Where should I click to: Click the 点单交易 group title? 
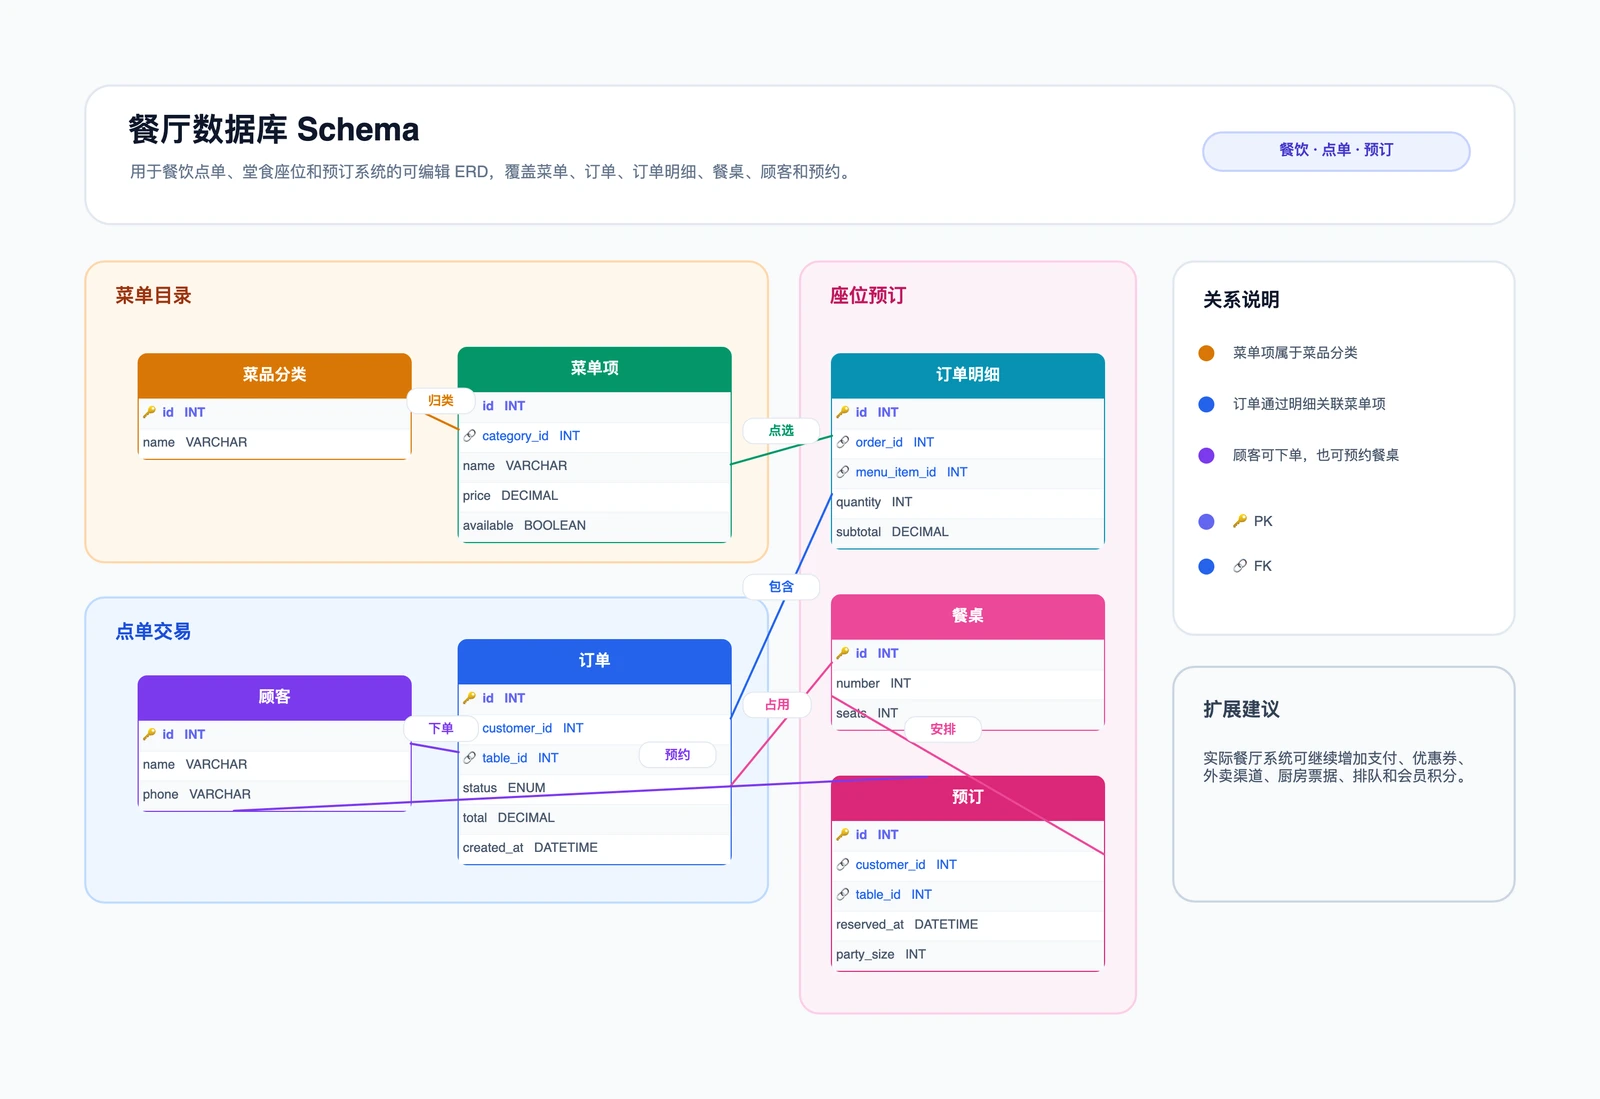tap(153, 631)
